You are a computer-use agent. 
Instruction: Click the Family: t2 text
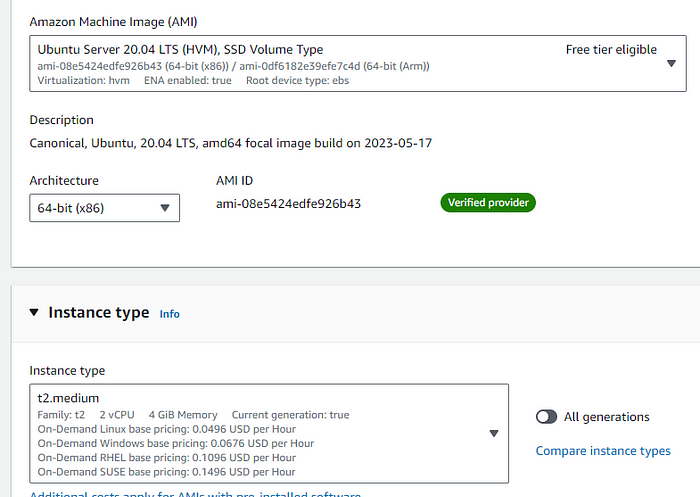click(x=61, y=415)
